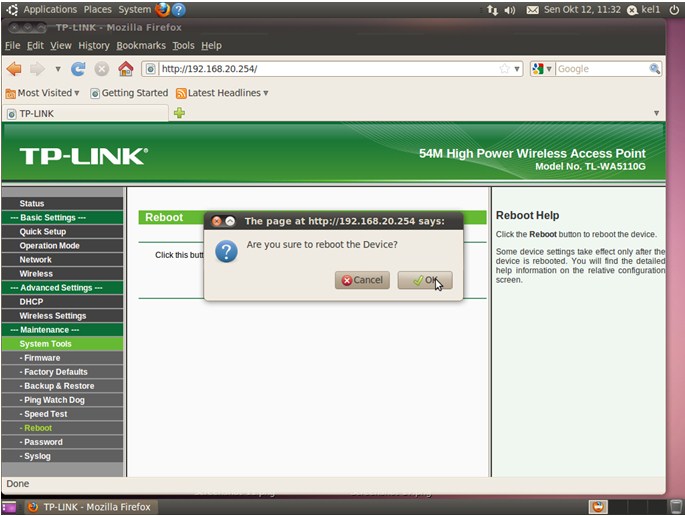The image size is (685, 516).
Task: Click the power shutdown icon
Action: pos(674,10)
